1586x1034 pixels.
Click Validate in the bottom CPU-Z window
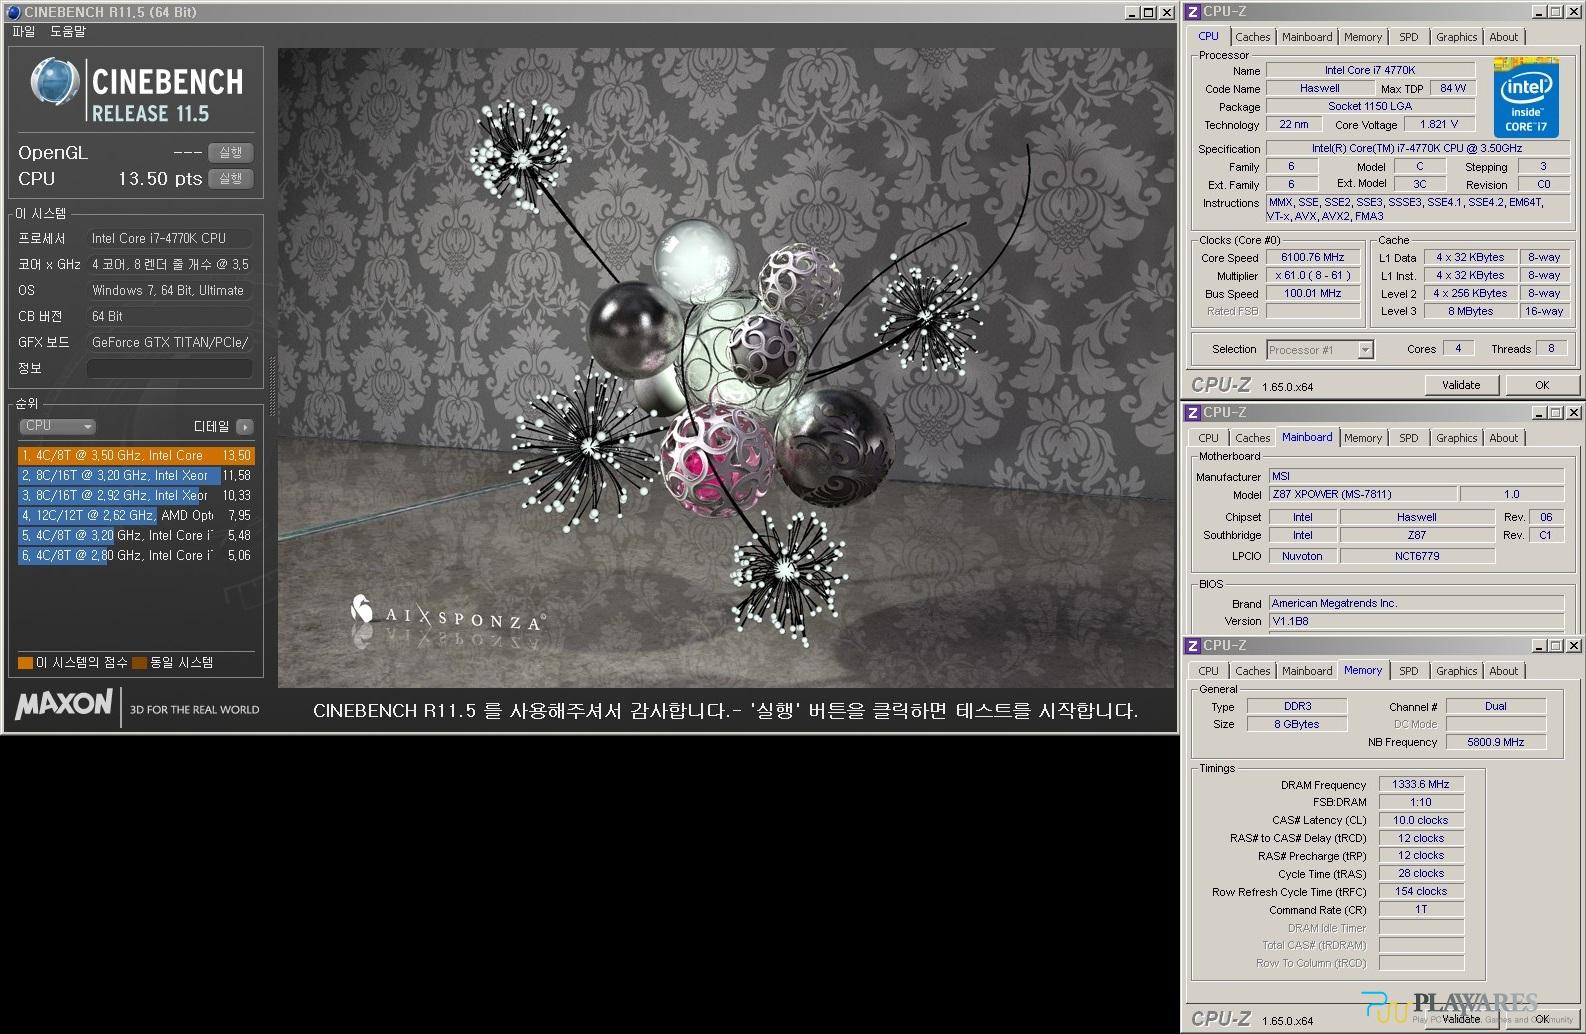coord(1461,1019)
